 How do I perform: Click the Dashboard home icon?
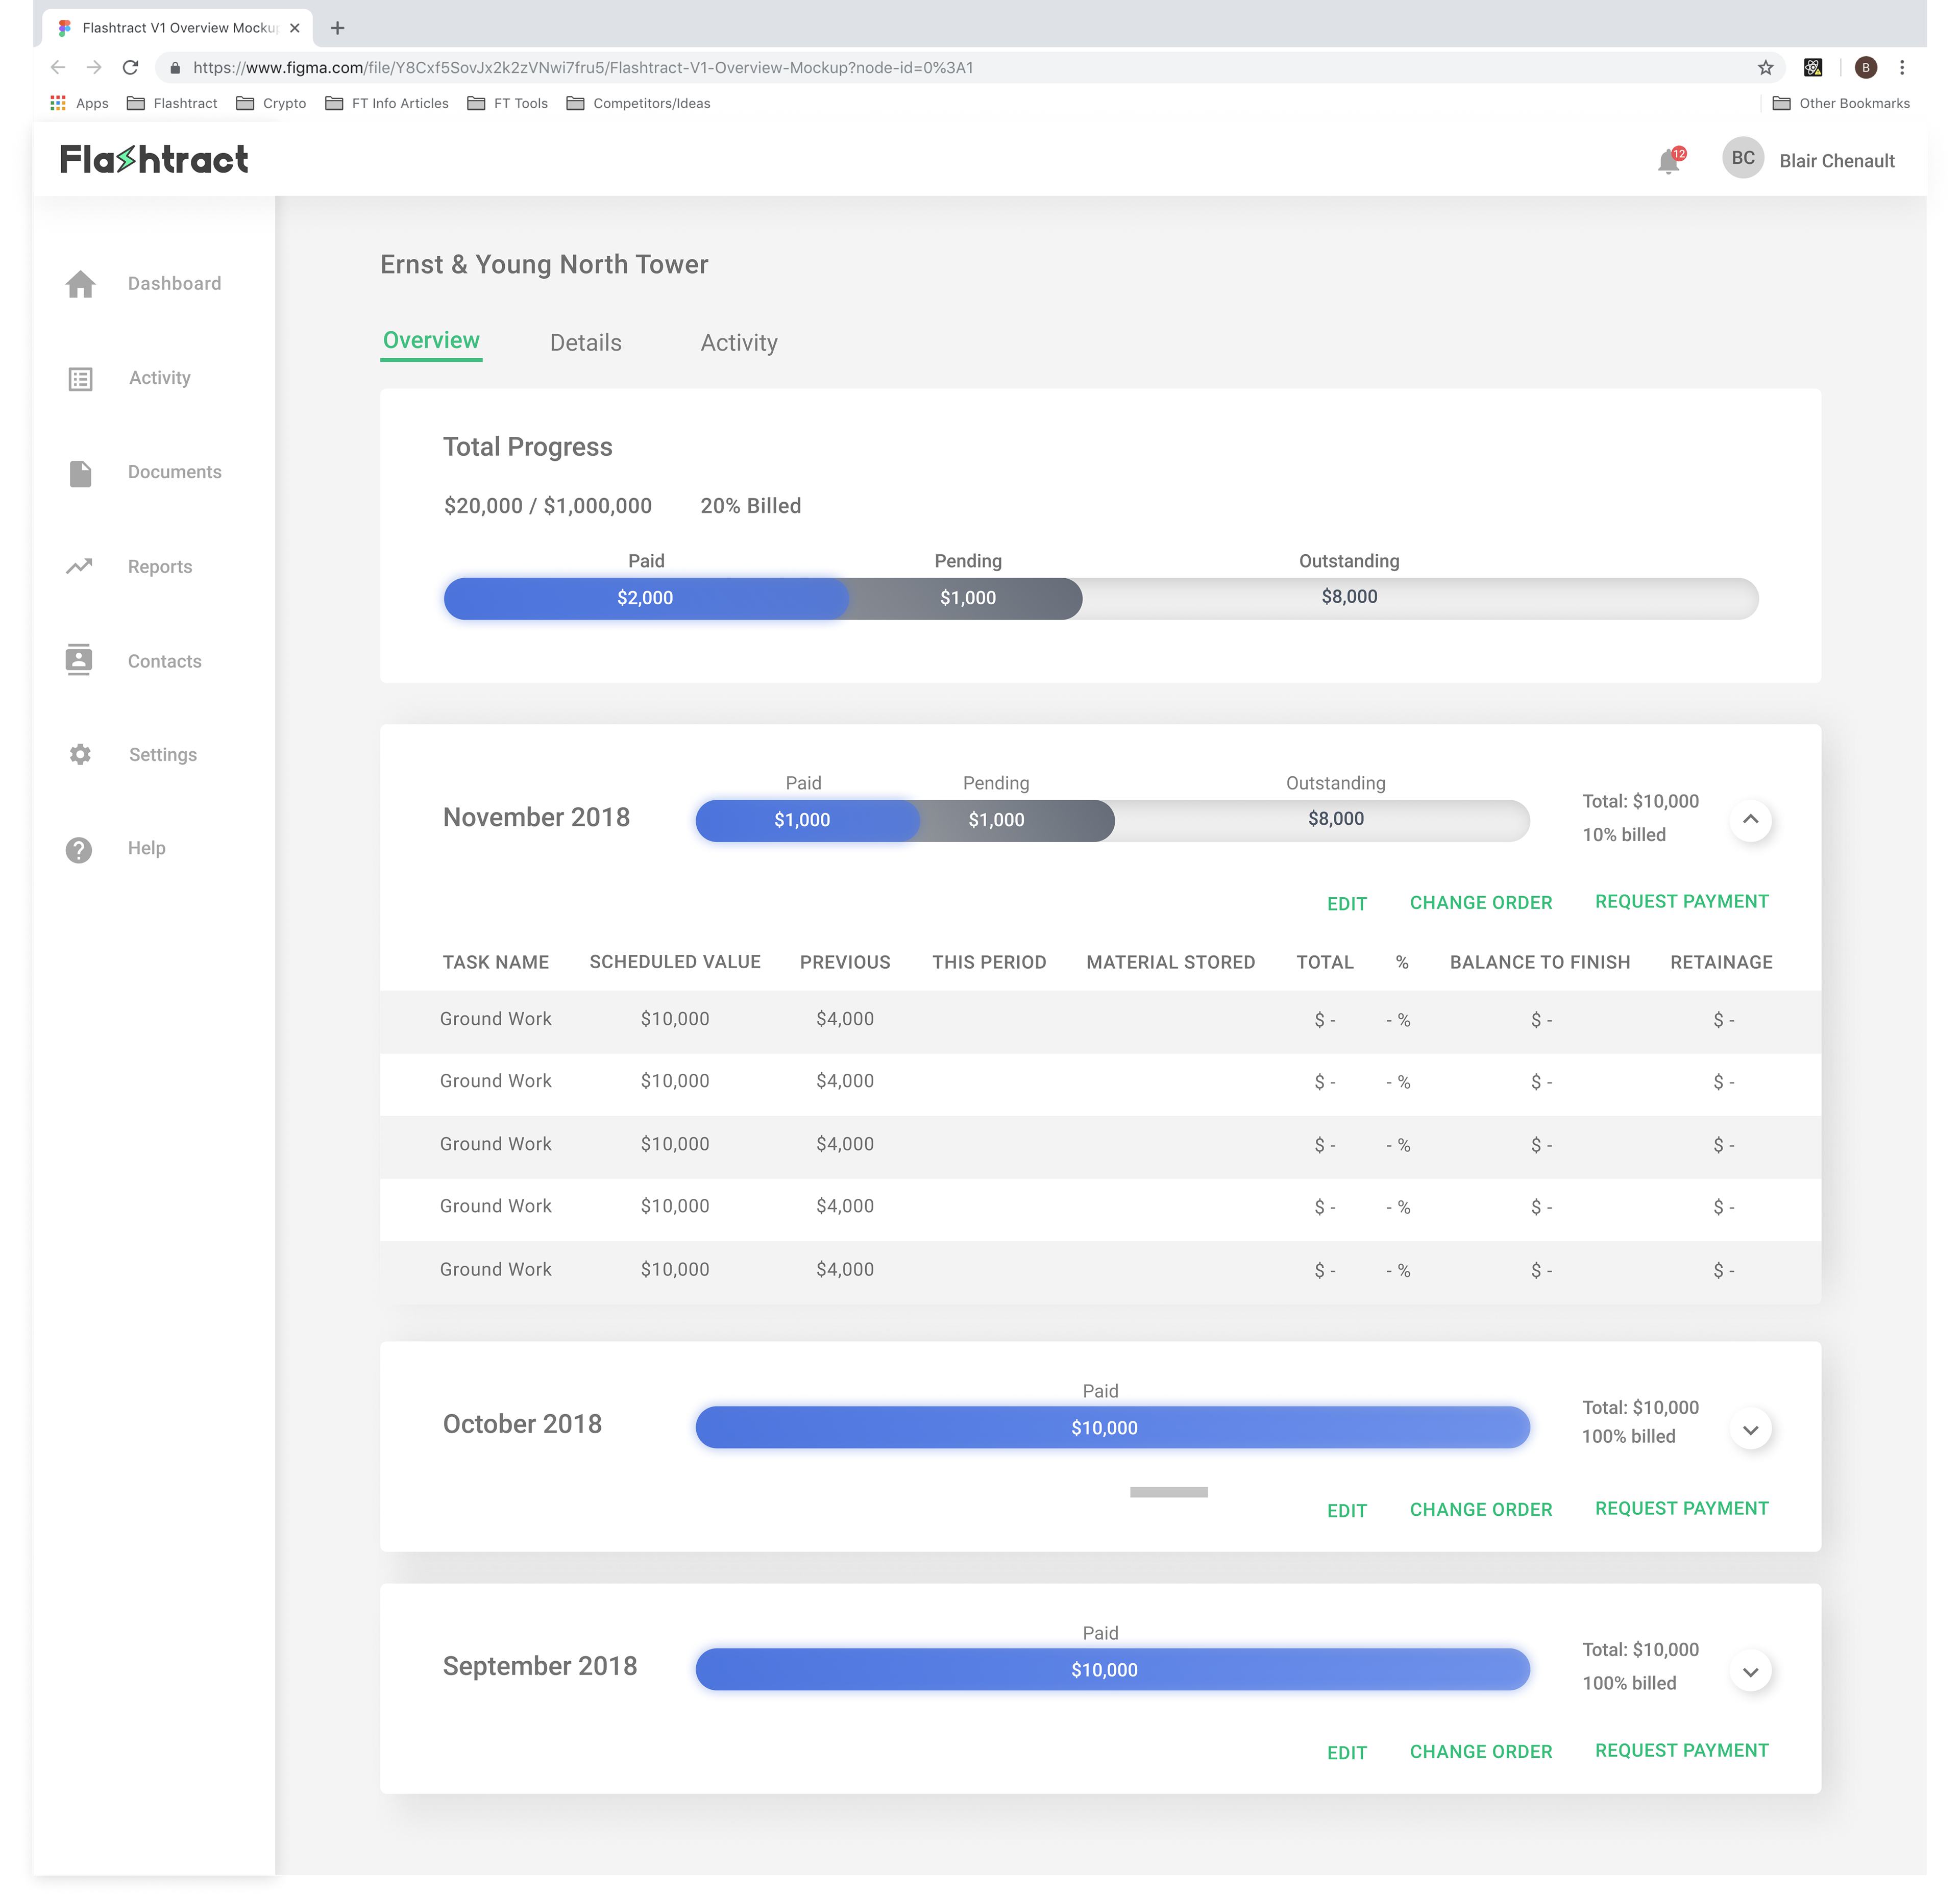click(x=80, y=284)
